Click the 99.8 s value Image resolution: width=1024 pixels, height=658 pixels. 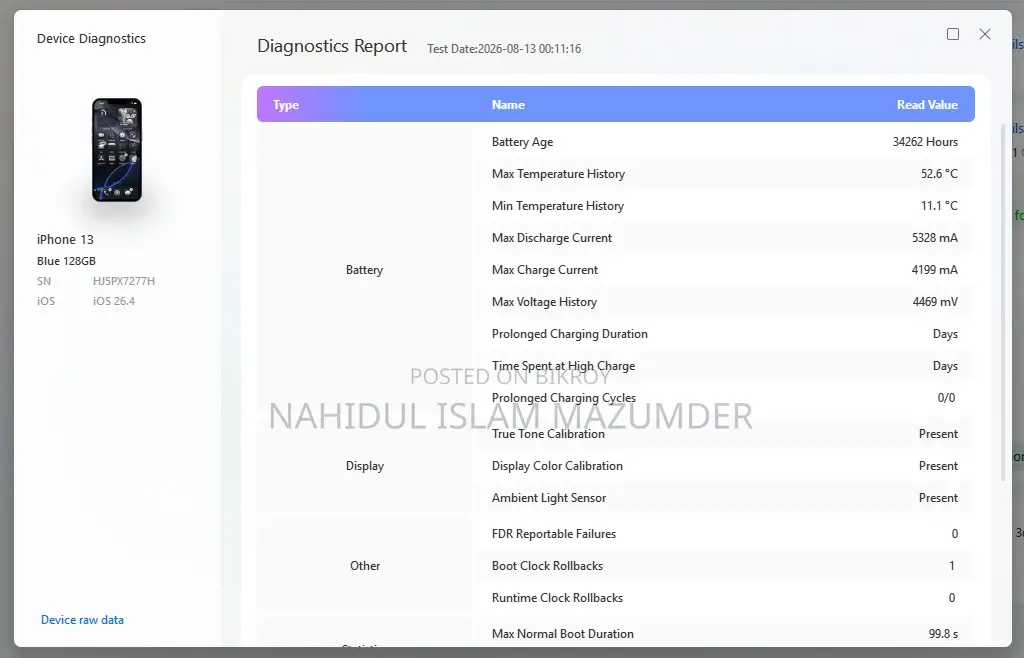[943, 633]
